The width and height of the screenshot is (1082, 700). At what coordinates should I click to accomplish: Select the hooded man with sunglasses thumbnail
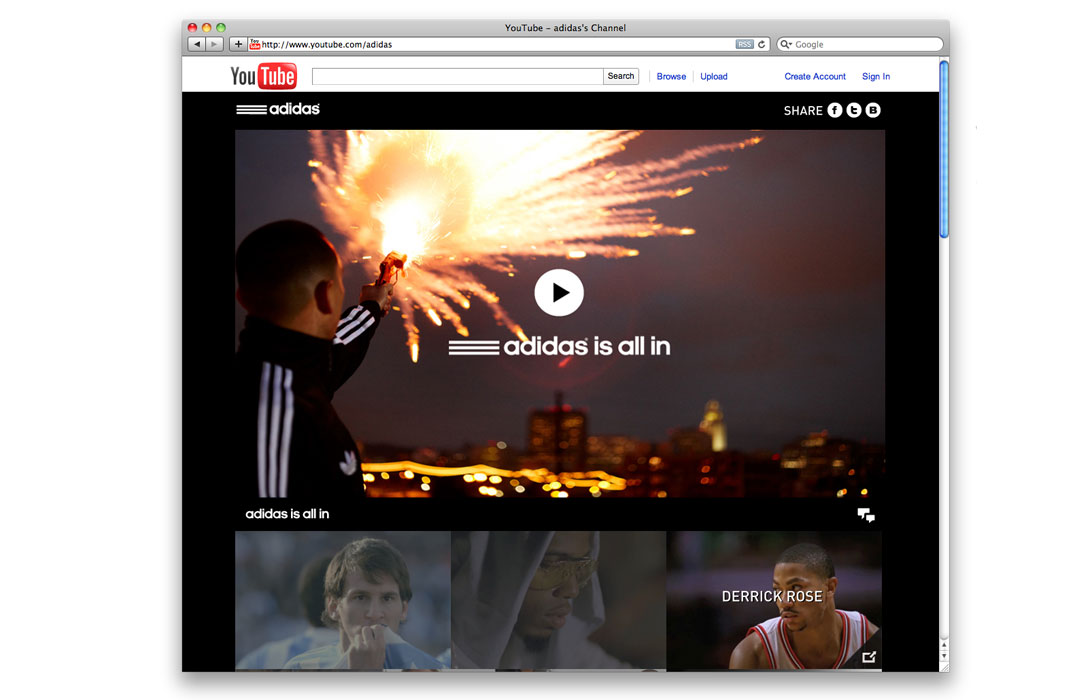pyautogui.click(x=558, y=600)
